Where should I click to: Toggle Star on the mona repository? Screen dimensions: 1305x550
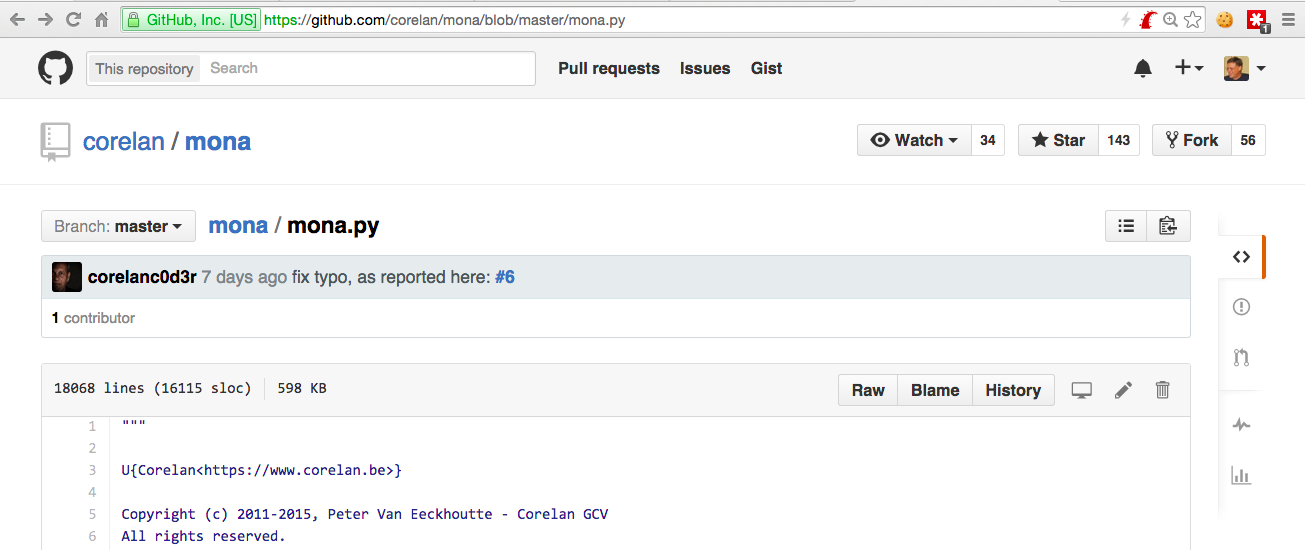pos(1058,140)
